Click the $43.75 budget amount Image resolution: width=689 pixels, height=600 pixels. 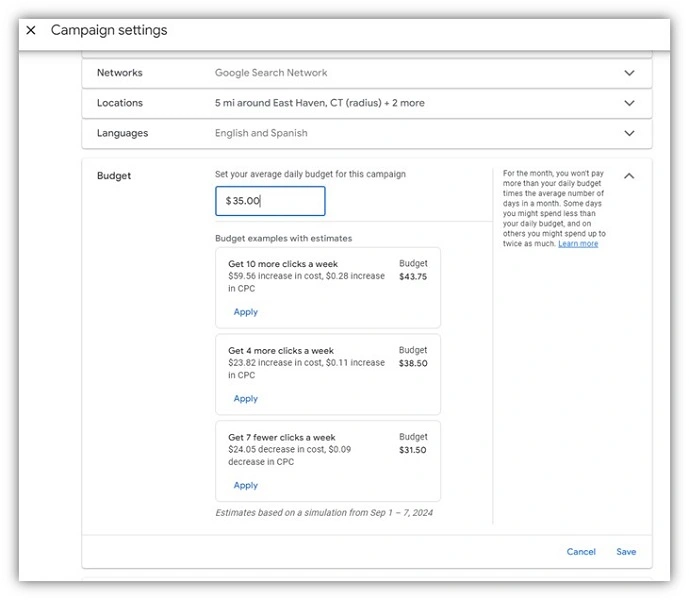413,277
